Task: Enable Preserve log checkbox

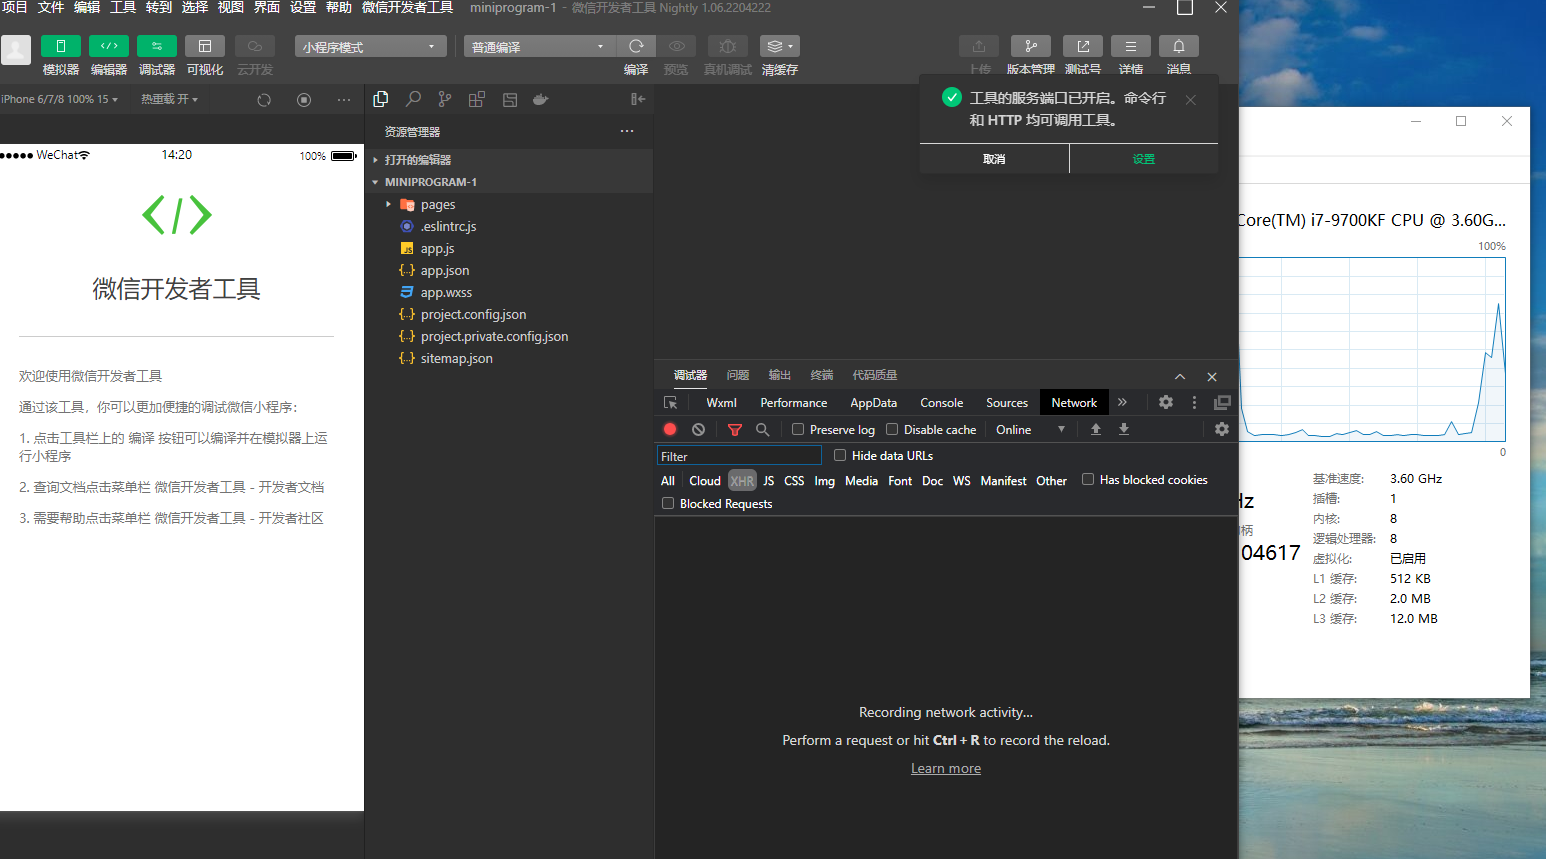Action: coord(798,429)
